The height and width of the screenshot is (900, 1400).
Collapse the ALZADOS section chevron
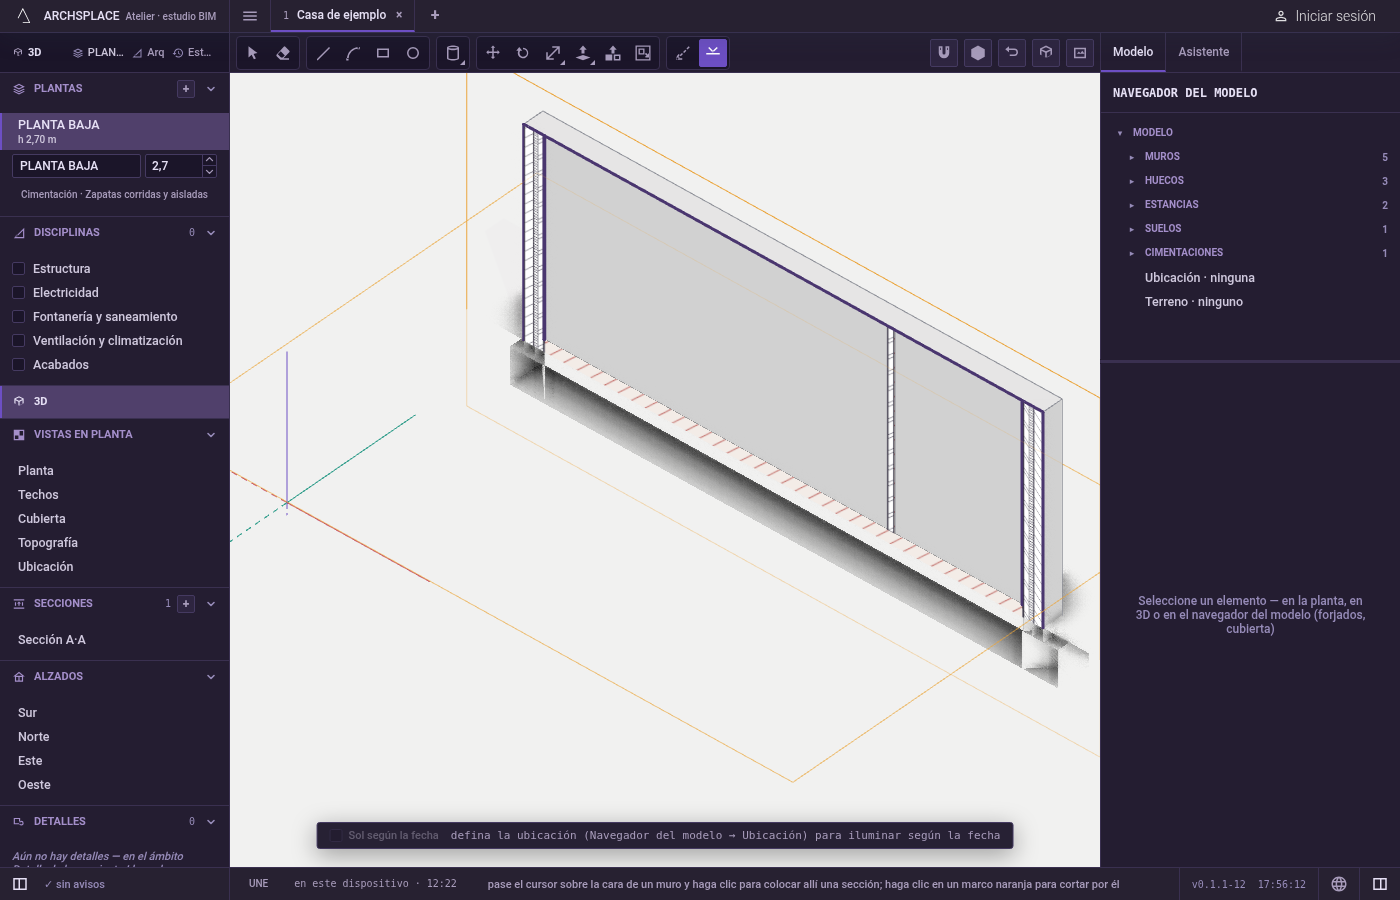[x=211, y=677]
